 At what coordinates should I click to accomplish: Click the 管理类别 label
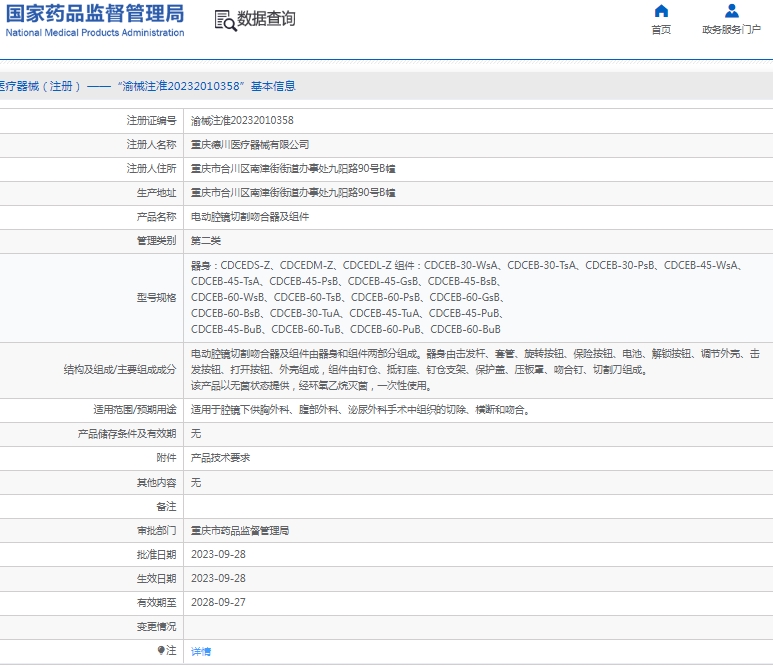pos(156,241)
